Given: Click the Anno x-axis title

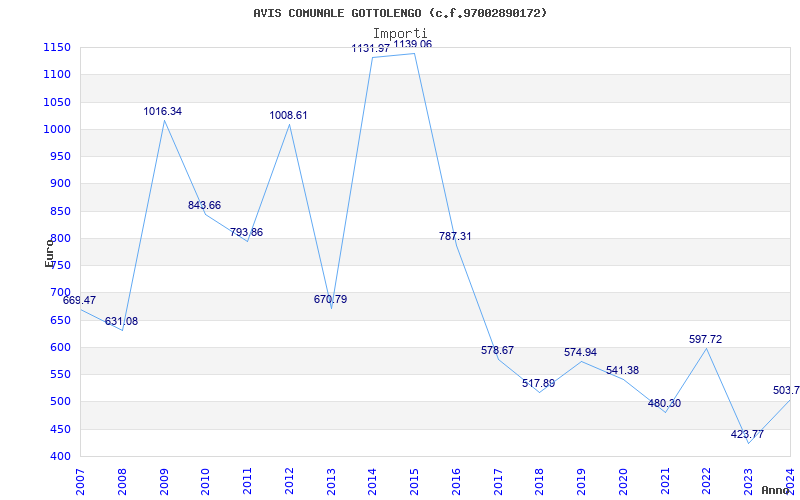Looking at the screenshot, I should point(776,490).
